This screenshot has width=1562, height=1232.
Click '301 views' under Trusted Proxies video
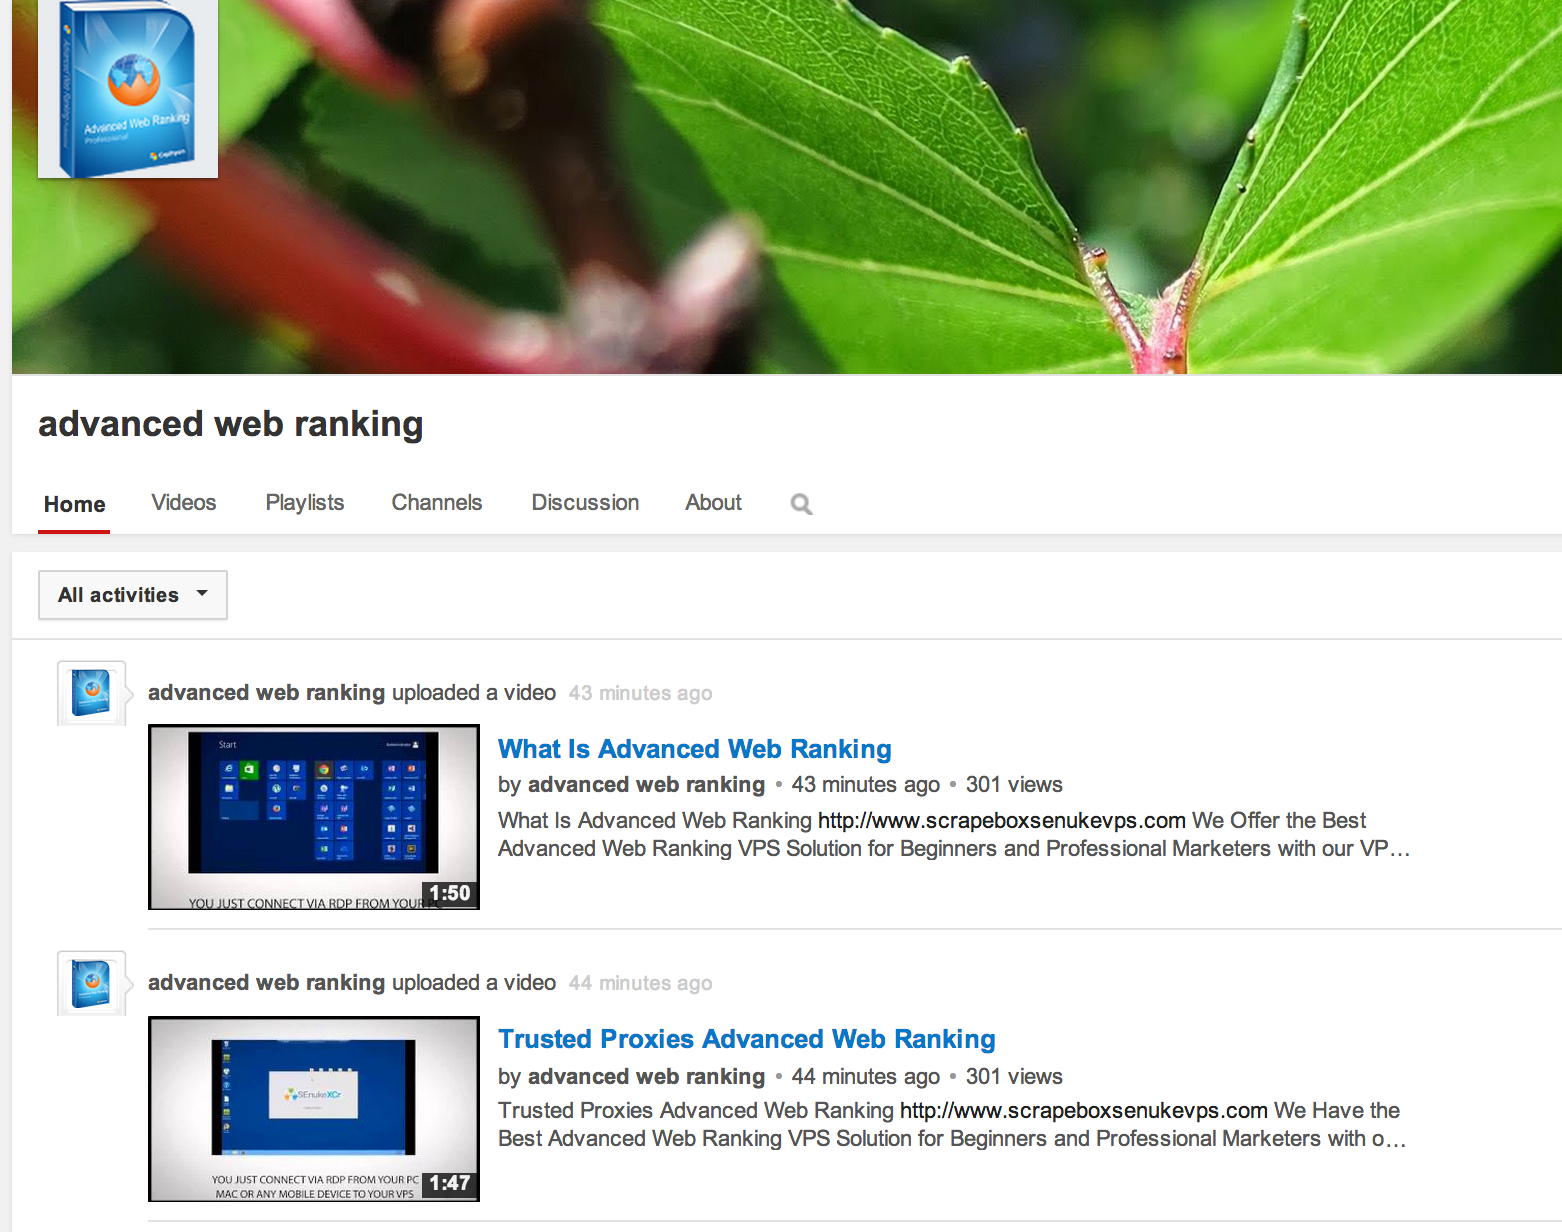(x=1014, y=1077)
